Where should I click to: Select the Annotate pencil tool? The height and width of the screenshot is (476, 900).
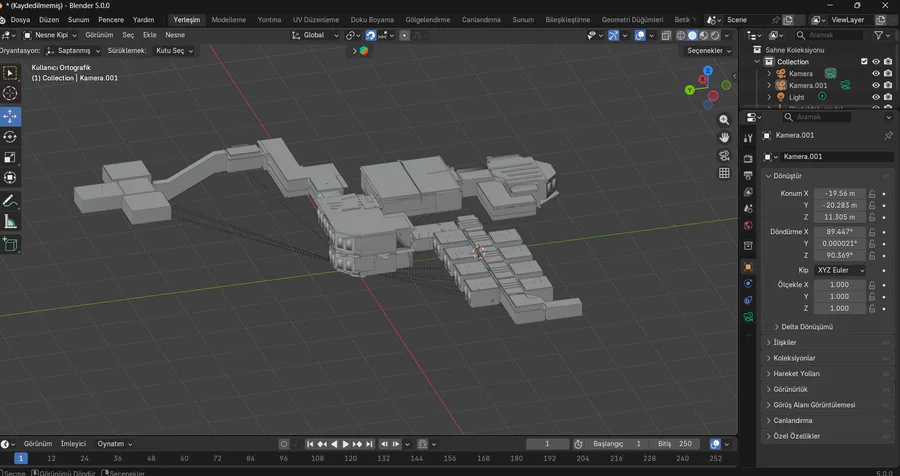10,201
